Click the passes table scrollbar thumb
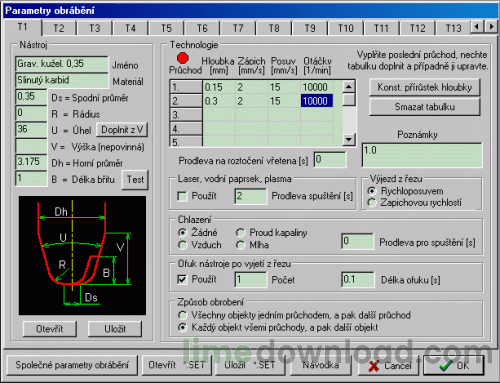This screenshot has width=500, height=383. 349,99
